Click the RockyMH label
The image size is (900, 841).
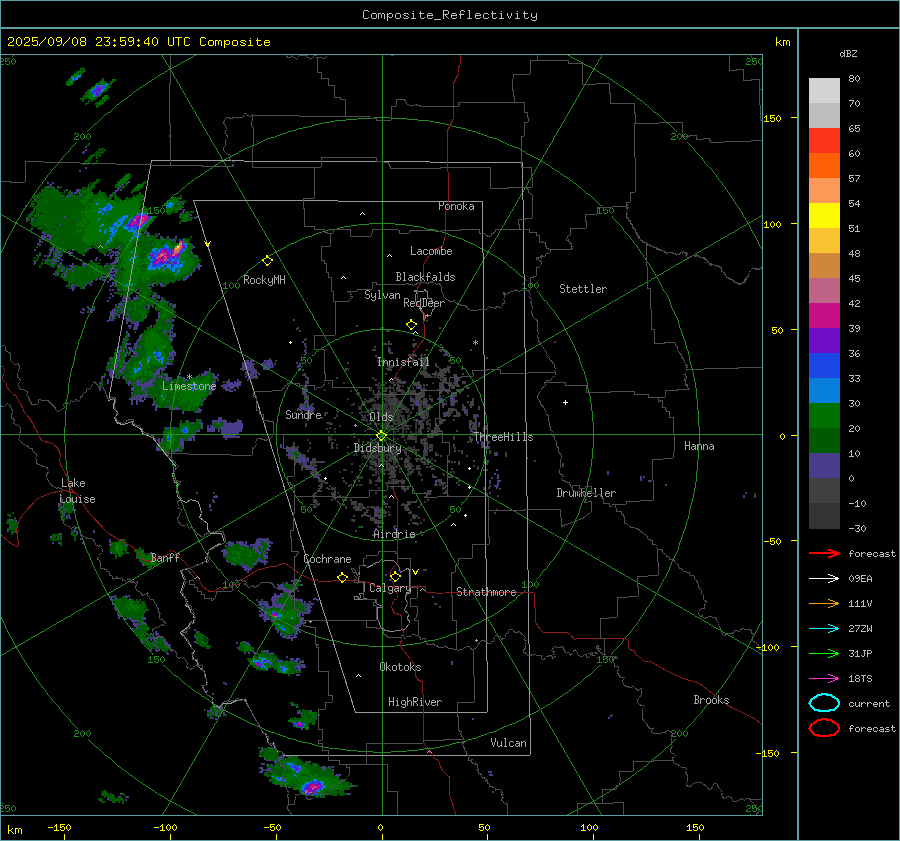pyautogui.click(x=264, y=280)
